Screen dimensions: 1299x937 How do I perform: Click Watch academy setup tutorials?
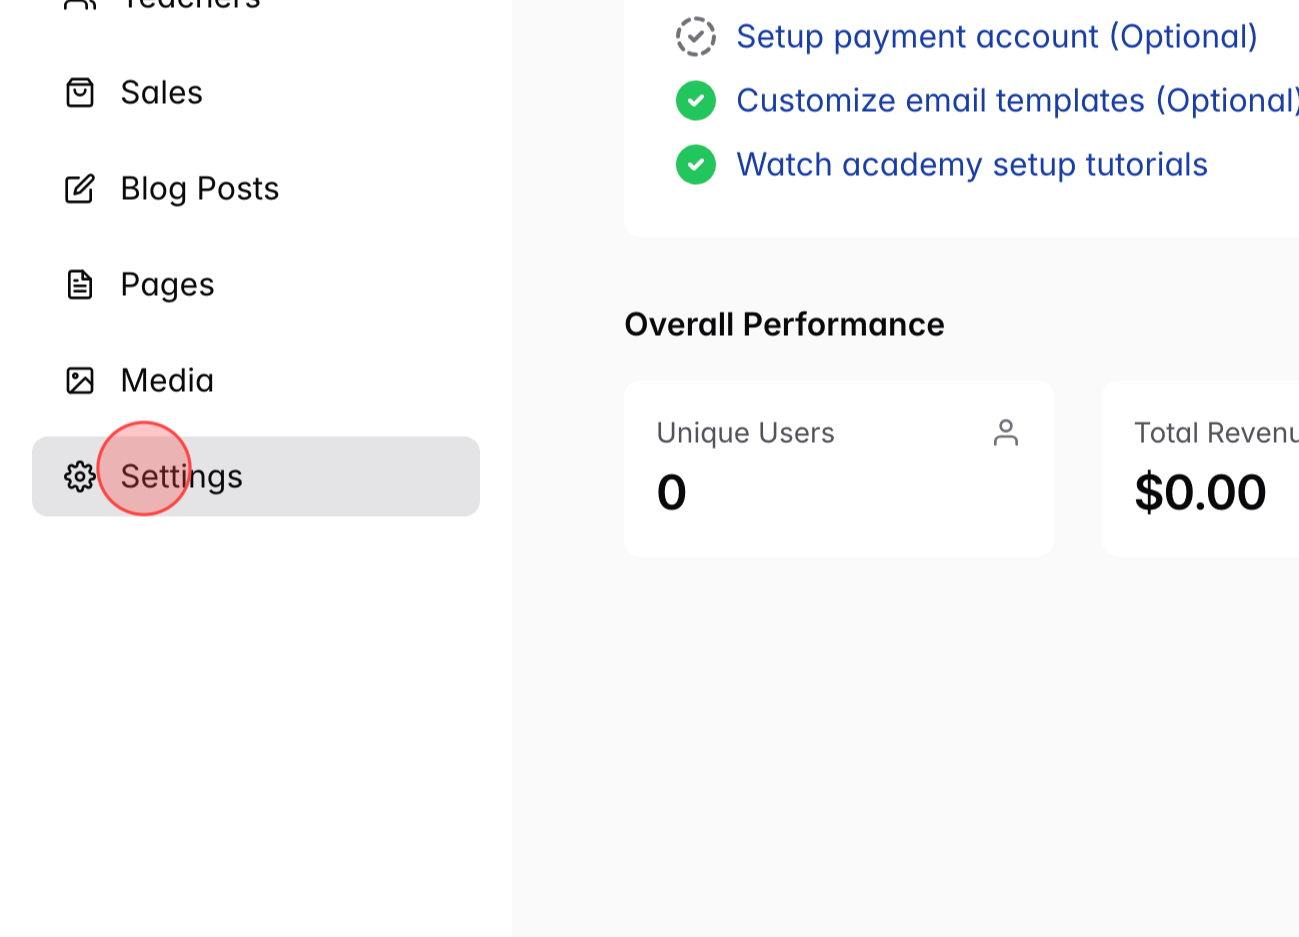coord(971,164)
